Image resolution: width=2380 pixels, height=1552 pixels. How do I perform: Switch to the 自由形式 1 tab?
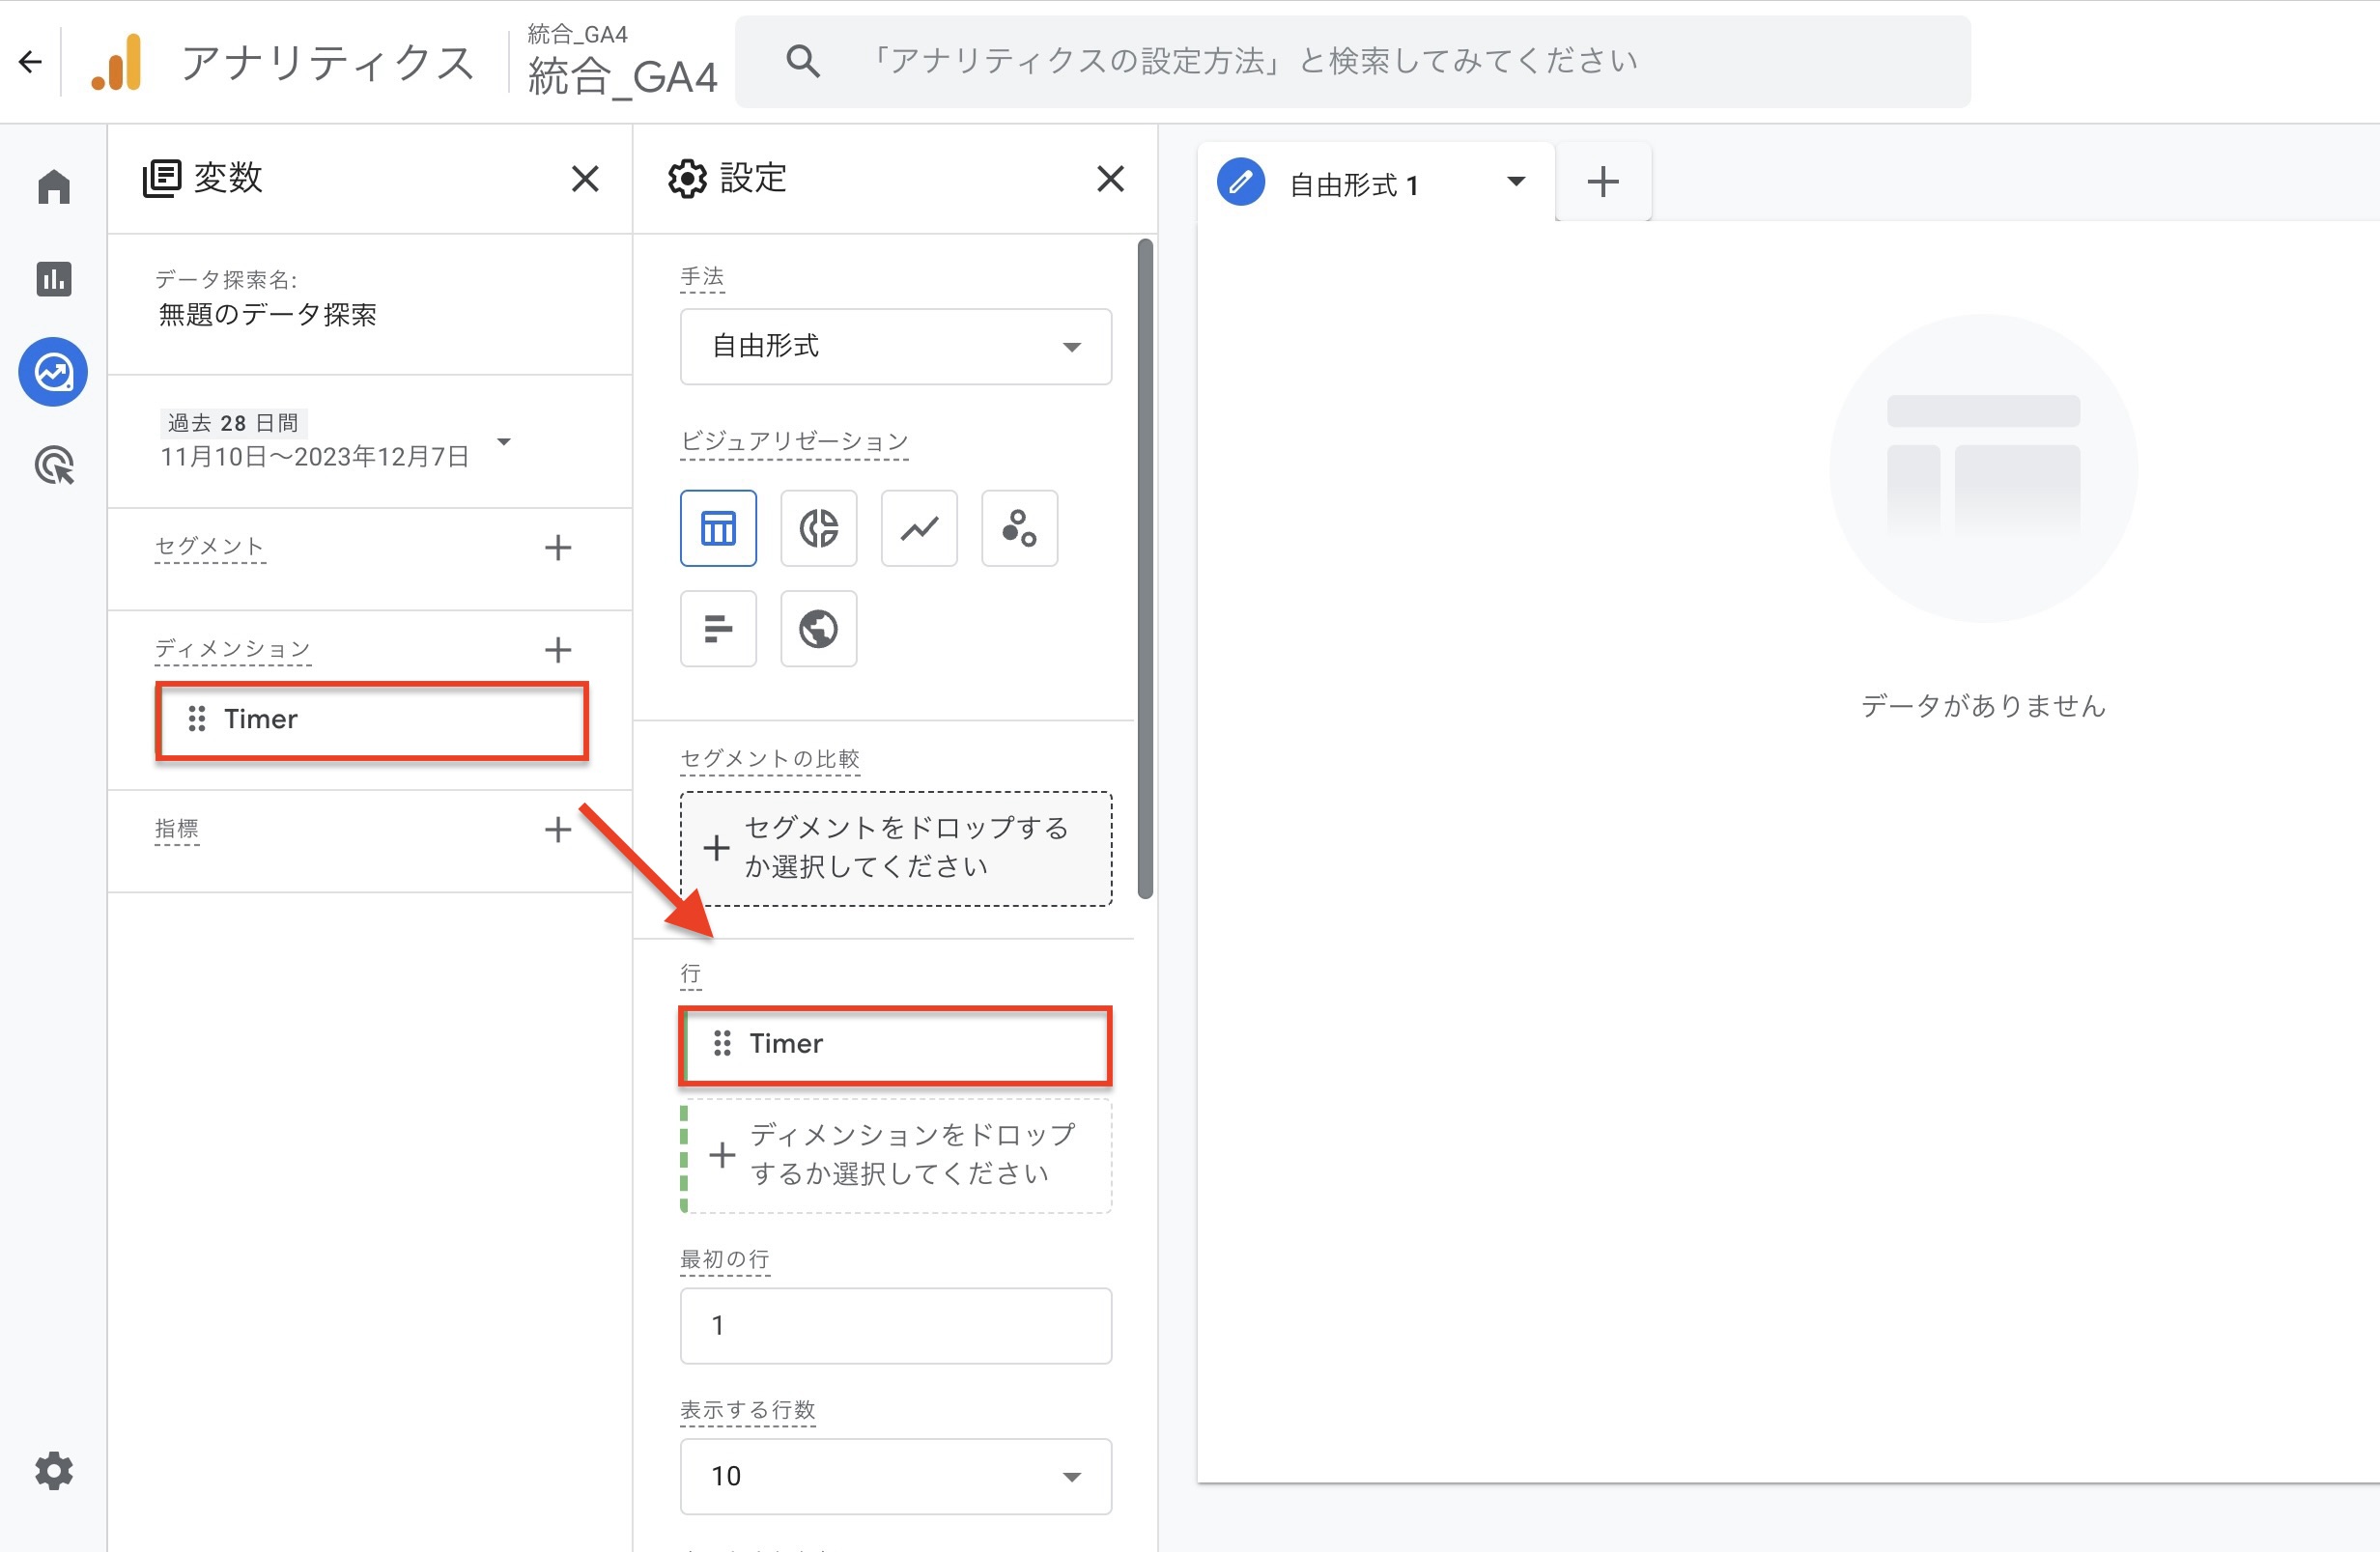pos(1355,183)
